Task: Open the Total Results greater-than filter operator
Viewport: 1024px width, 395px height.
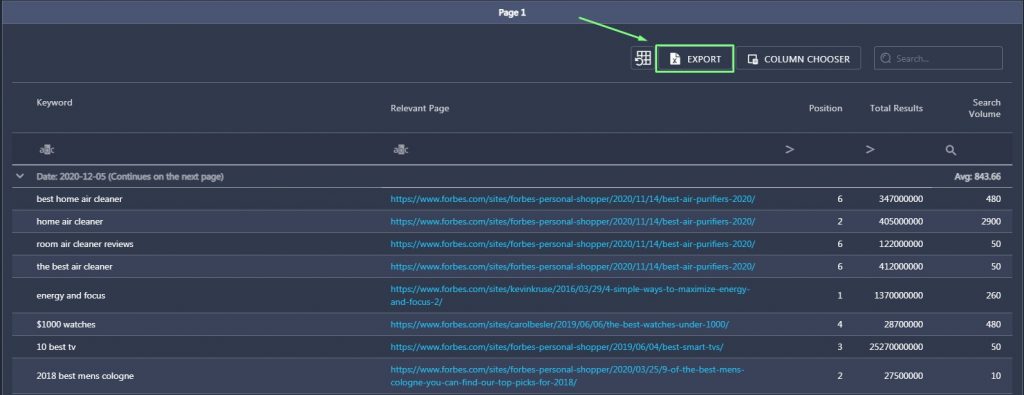Action: pos(870,150)
